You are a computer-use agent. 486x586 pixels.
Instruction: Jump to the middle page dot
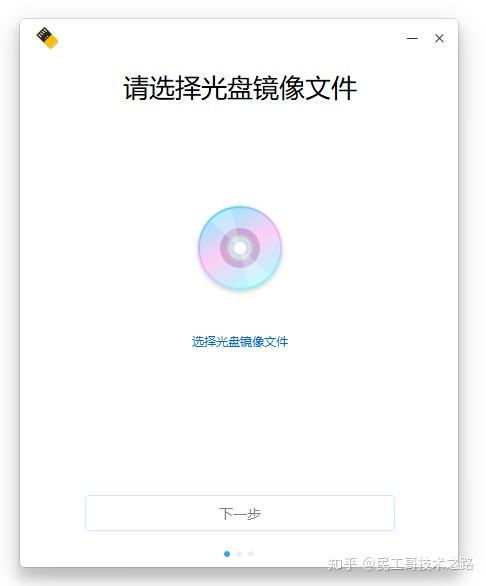click(x=239, y=553)
